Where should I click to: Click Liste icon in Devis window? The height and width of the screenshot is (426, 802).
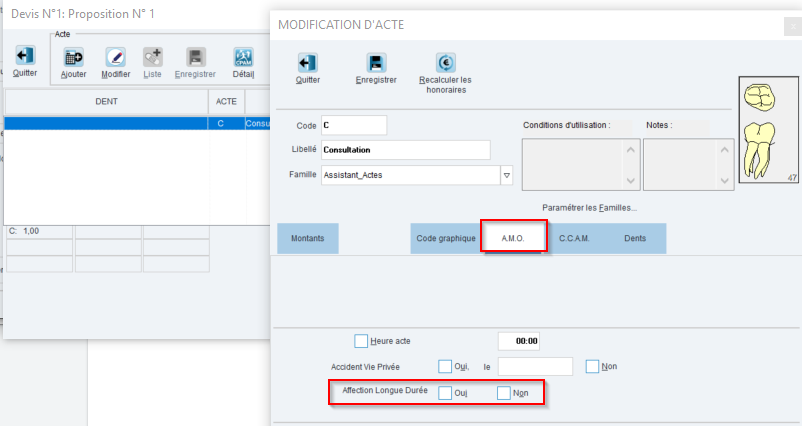(x=152, y=57)
